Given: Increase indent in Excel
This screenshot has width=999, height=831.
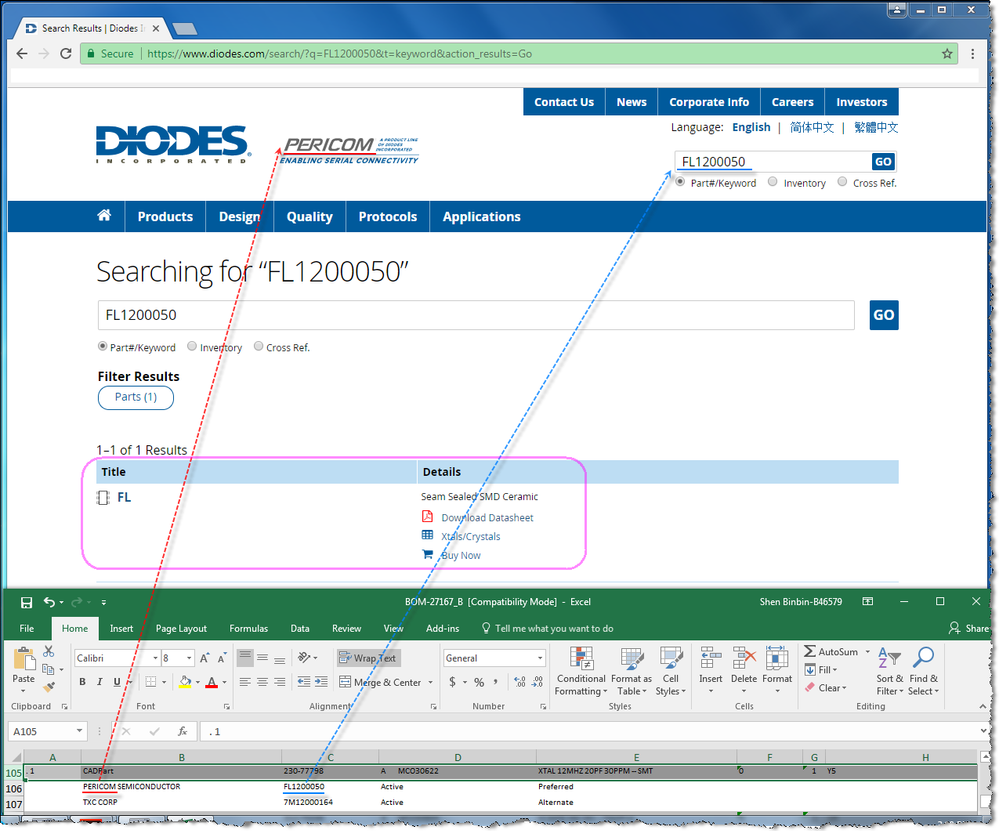Looking at the screenshot, I should (322, 682).
